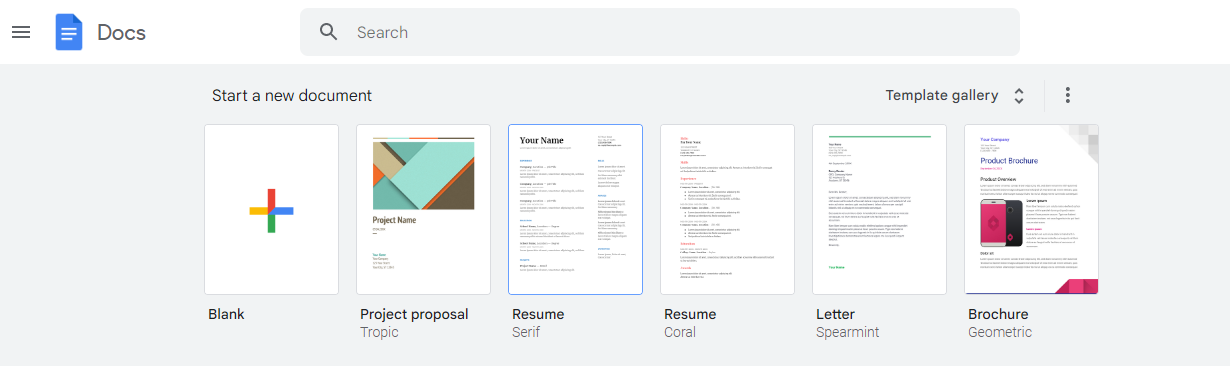Click the 'Blank' label

pos(226,314)
